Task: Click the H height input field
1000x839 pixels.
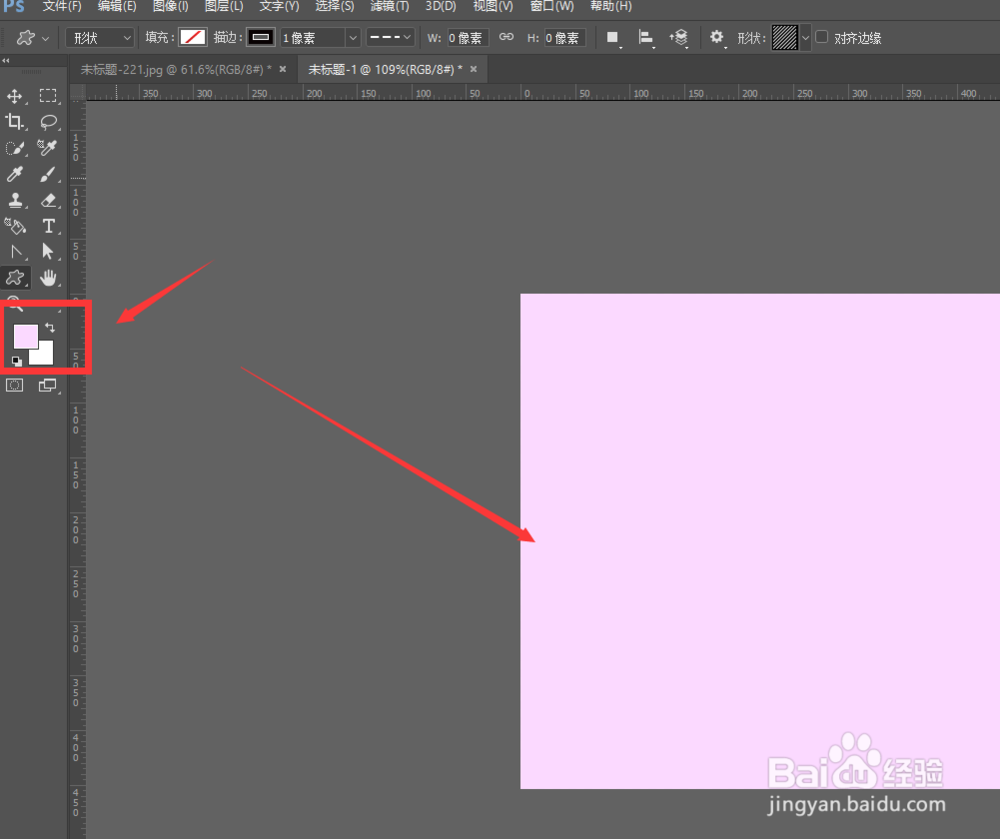Action: tap(564, 38)
